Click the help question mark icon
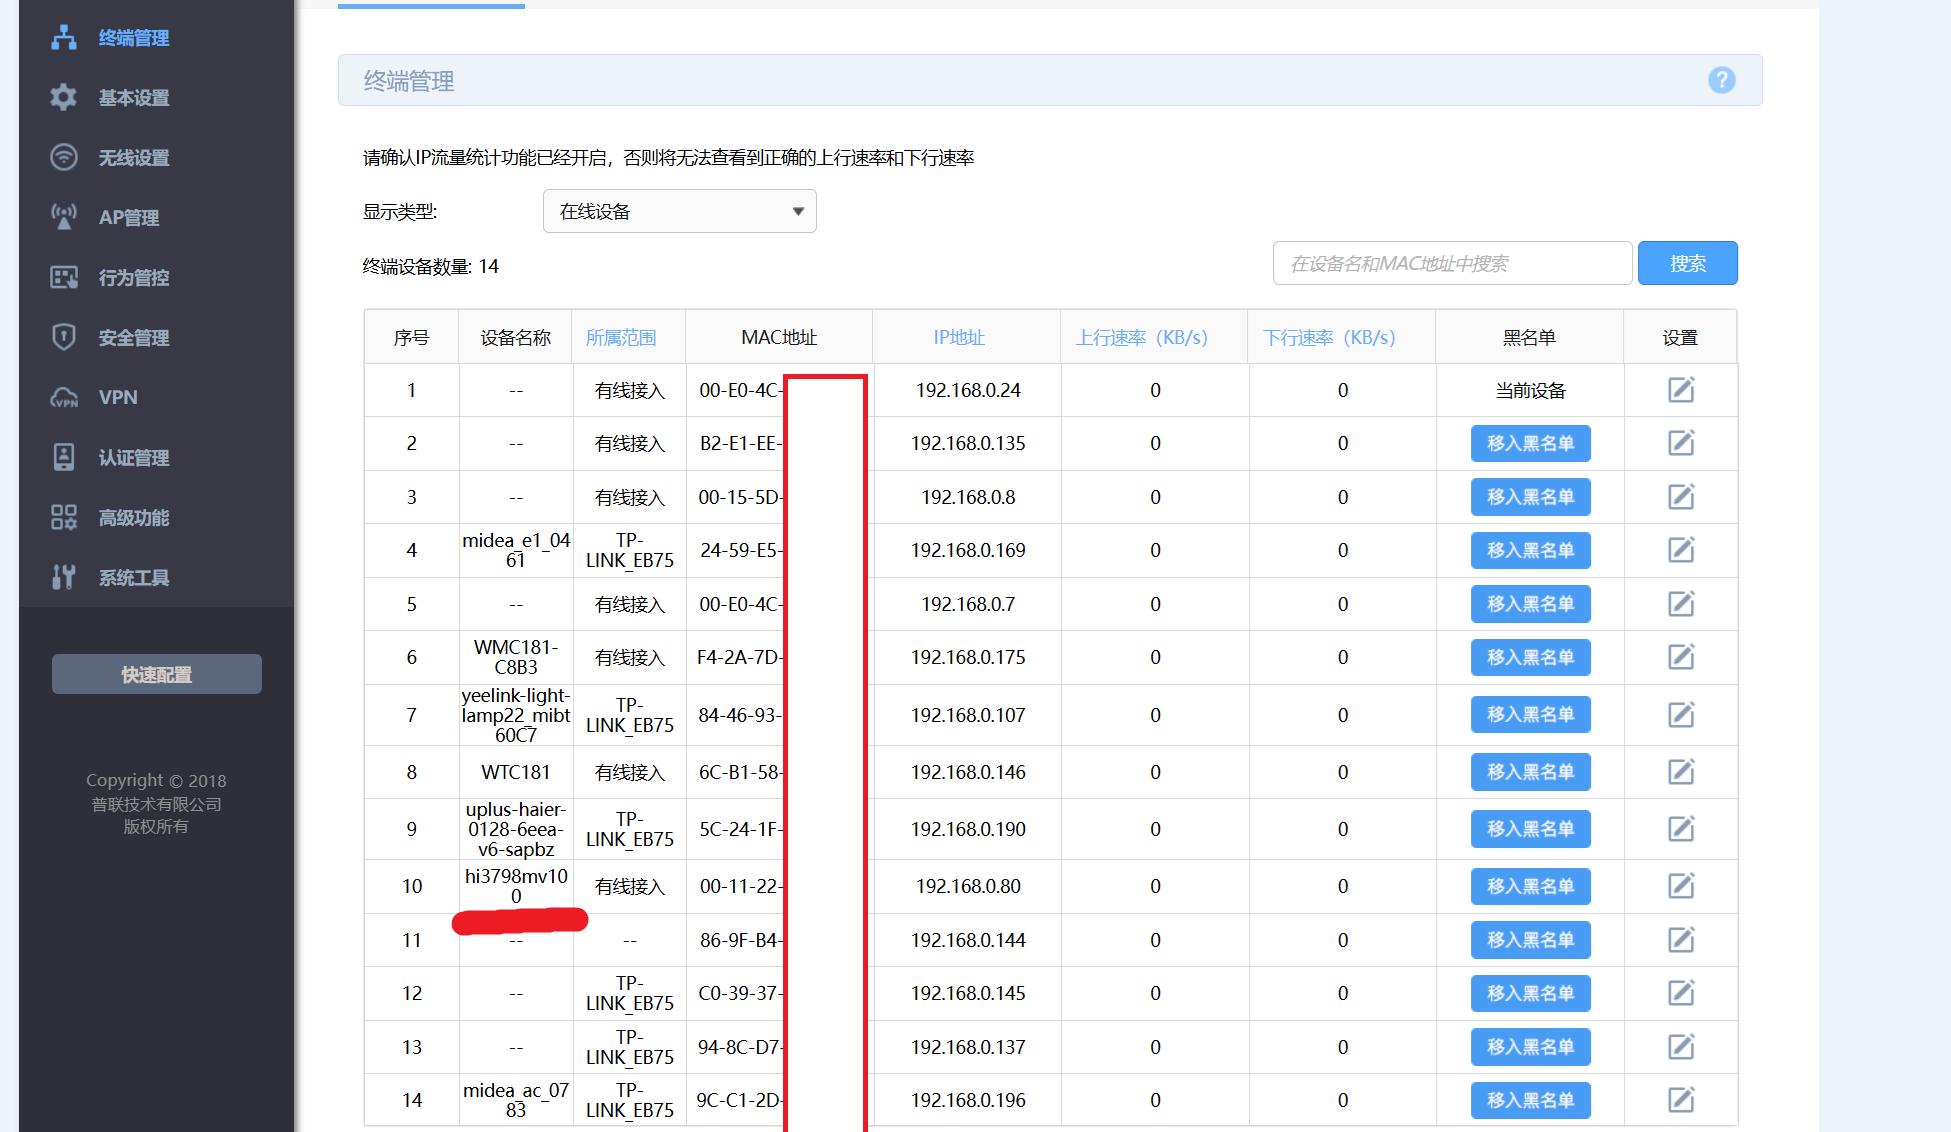The image size is (1951, 1132). (x=1721, y=80)
